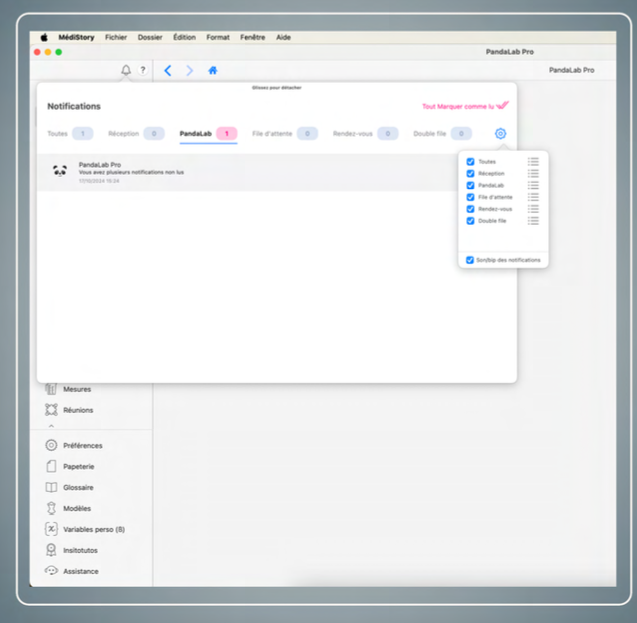The image size is (637, 623).
Task: Uncheck the Rendez-vous checkbox
Action: 470,209
